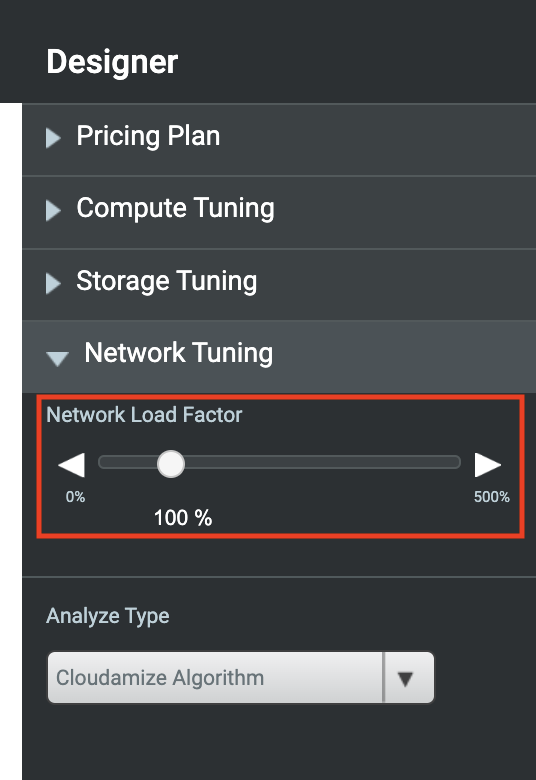Click the Analyze Type label

pos(108,616)
